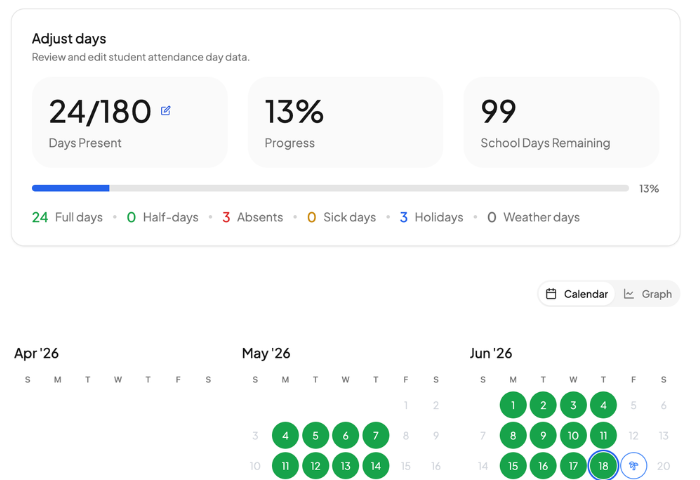Click the grayed June 5 date

click(633, 405)
